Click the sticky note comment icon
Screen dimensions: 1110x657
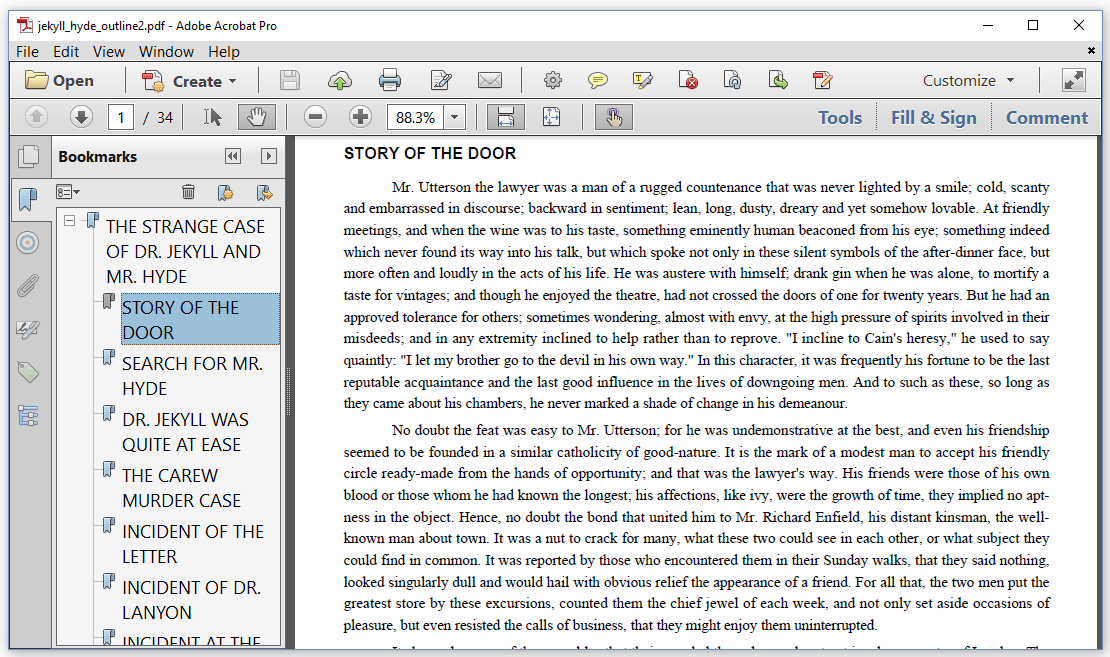pos(597,81)
